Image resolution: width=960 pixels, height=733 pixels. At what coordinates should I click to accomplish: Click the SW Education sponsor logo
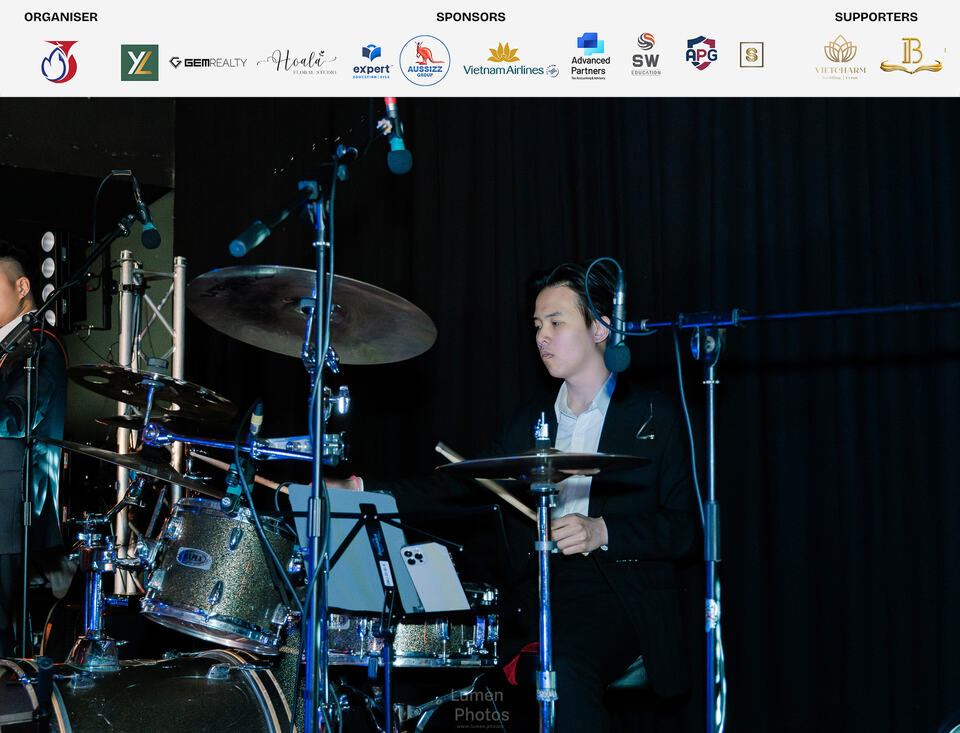tap(646, 55)
